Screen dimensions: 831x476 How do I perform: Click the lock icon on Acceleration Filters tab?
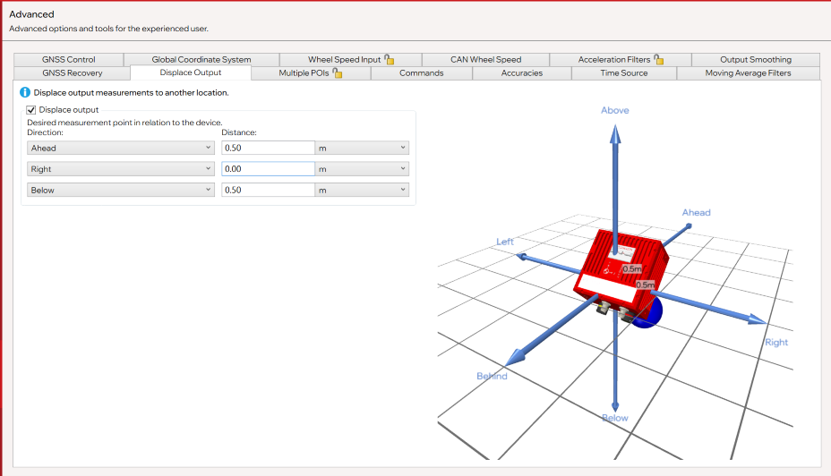[x=659, y=59]
